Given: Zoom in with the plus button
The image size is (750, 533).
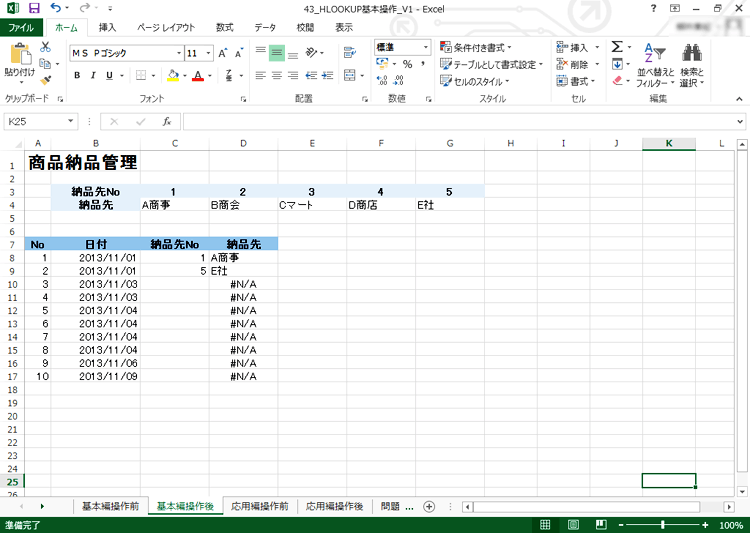Looking at the screenshot, I should (x=705, y=525).
